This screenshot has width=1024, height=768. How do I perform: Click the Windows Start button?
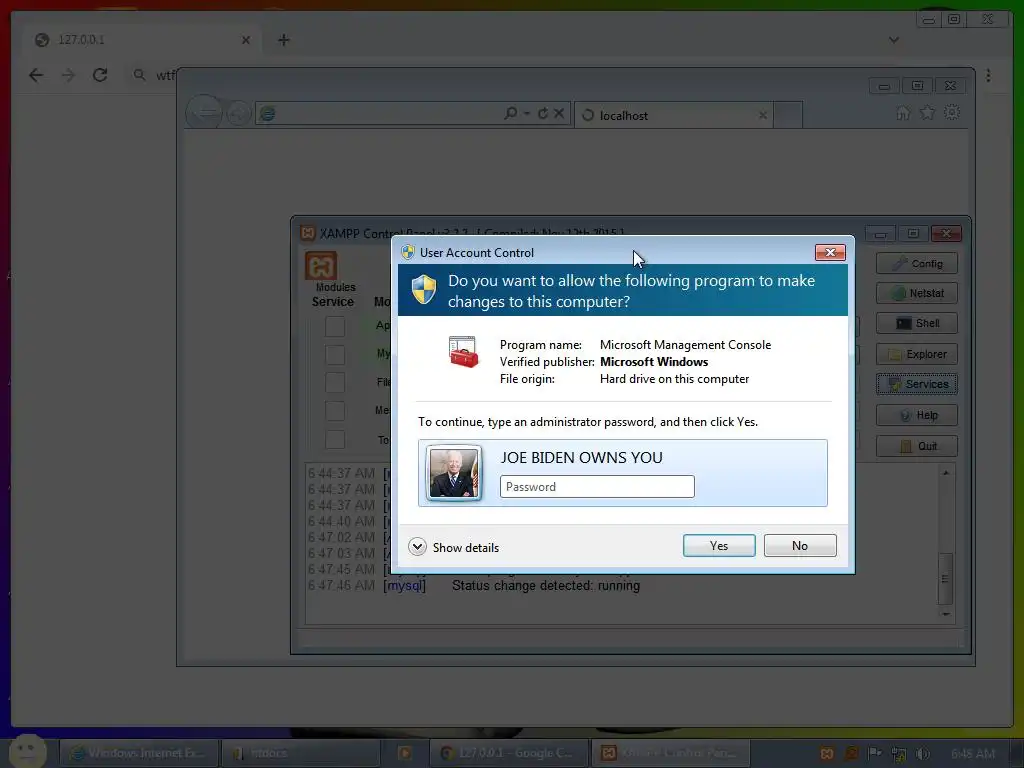[28, 751]
